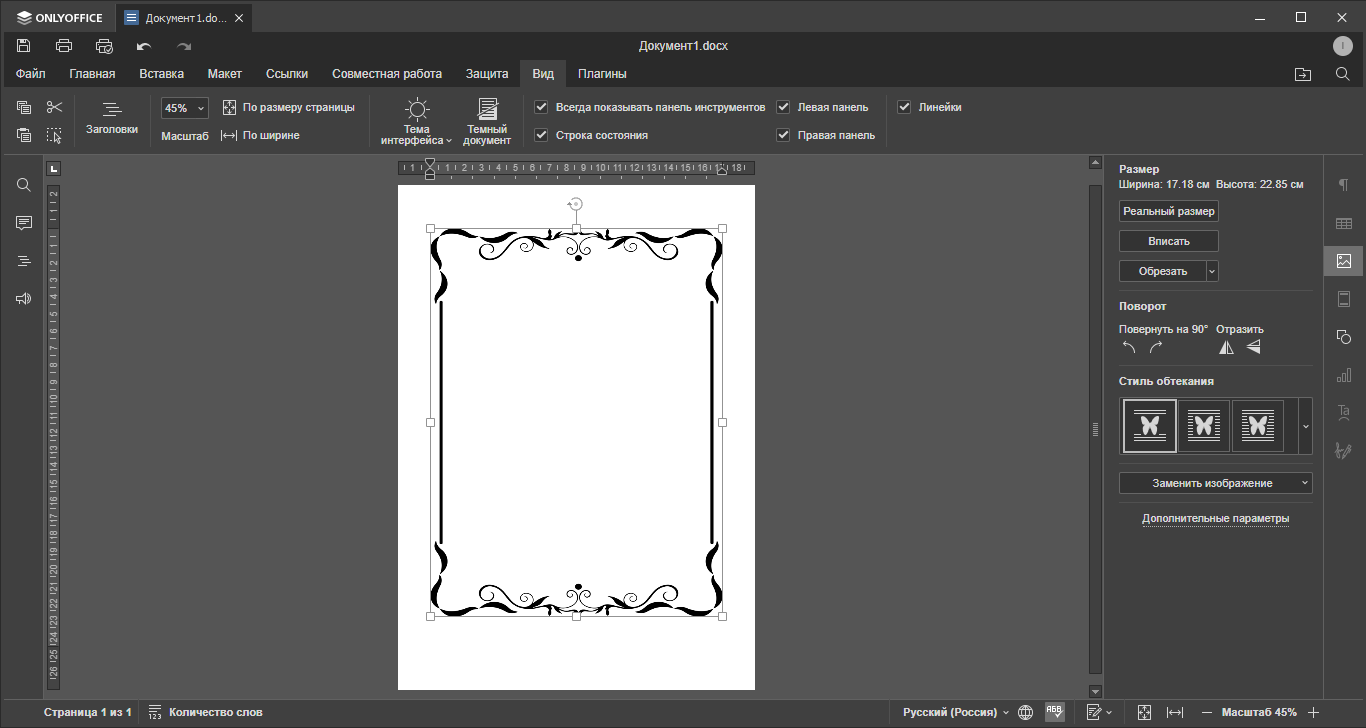Click the vertical scrollbar thumb
This screenshot has height=728, width=1366.
[x=1096, y=429]
